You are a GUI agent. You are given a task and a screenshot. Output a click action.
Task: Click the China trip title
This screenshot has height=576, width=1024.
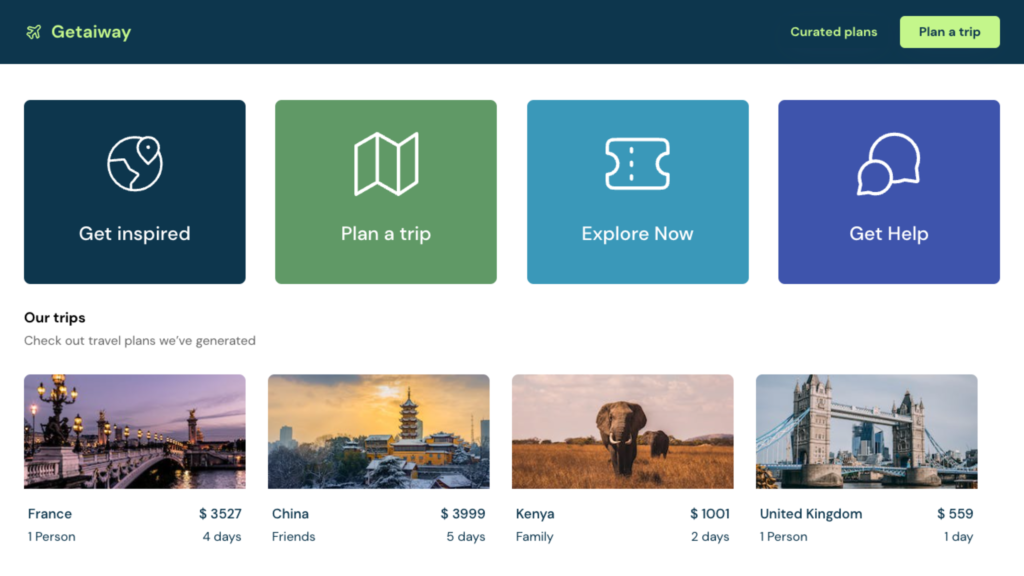pos(290,514)
